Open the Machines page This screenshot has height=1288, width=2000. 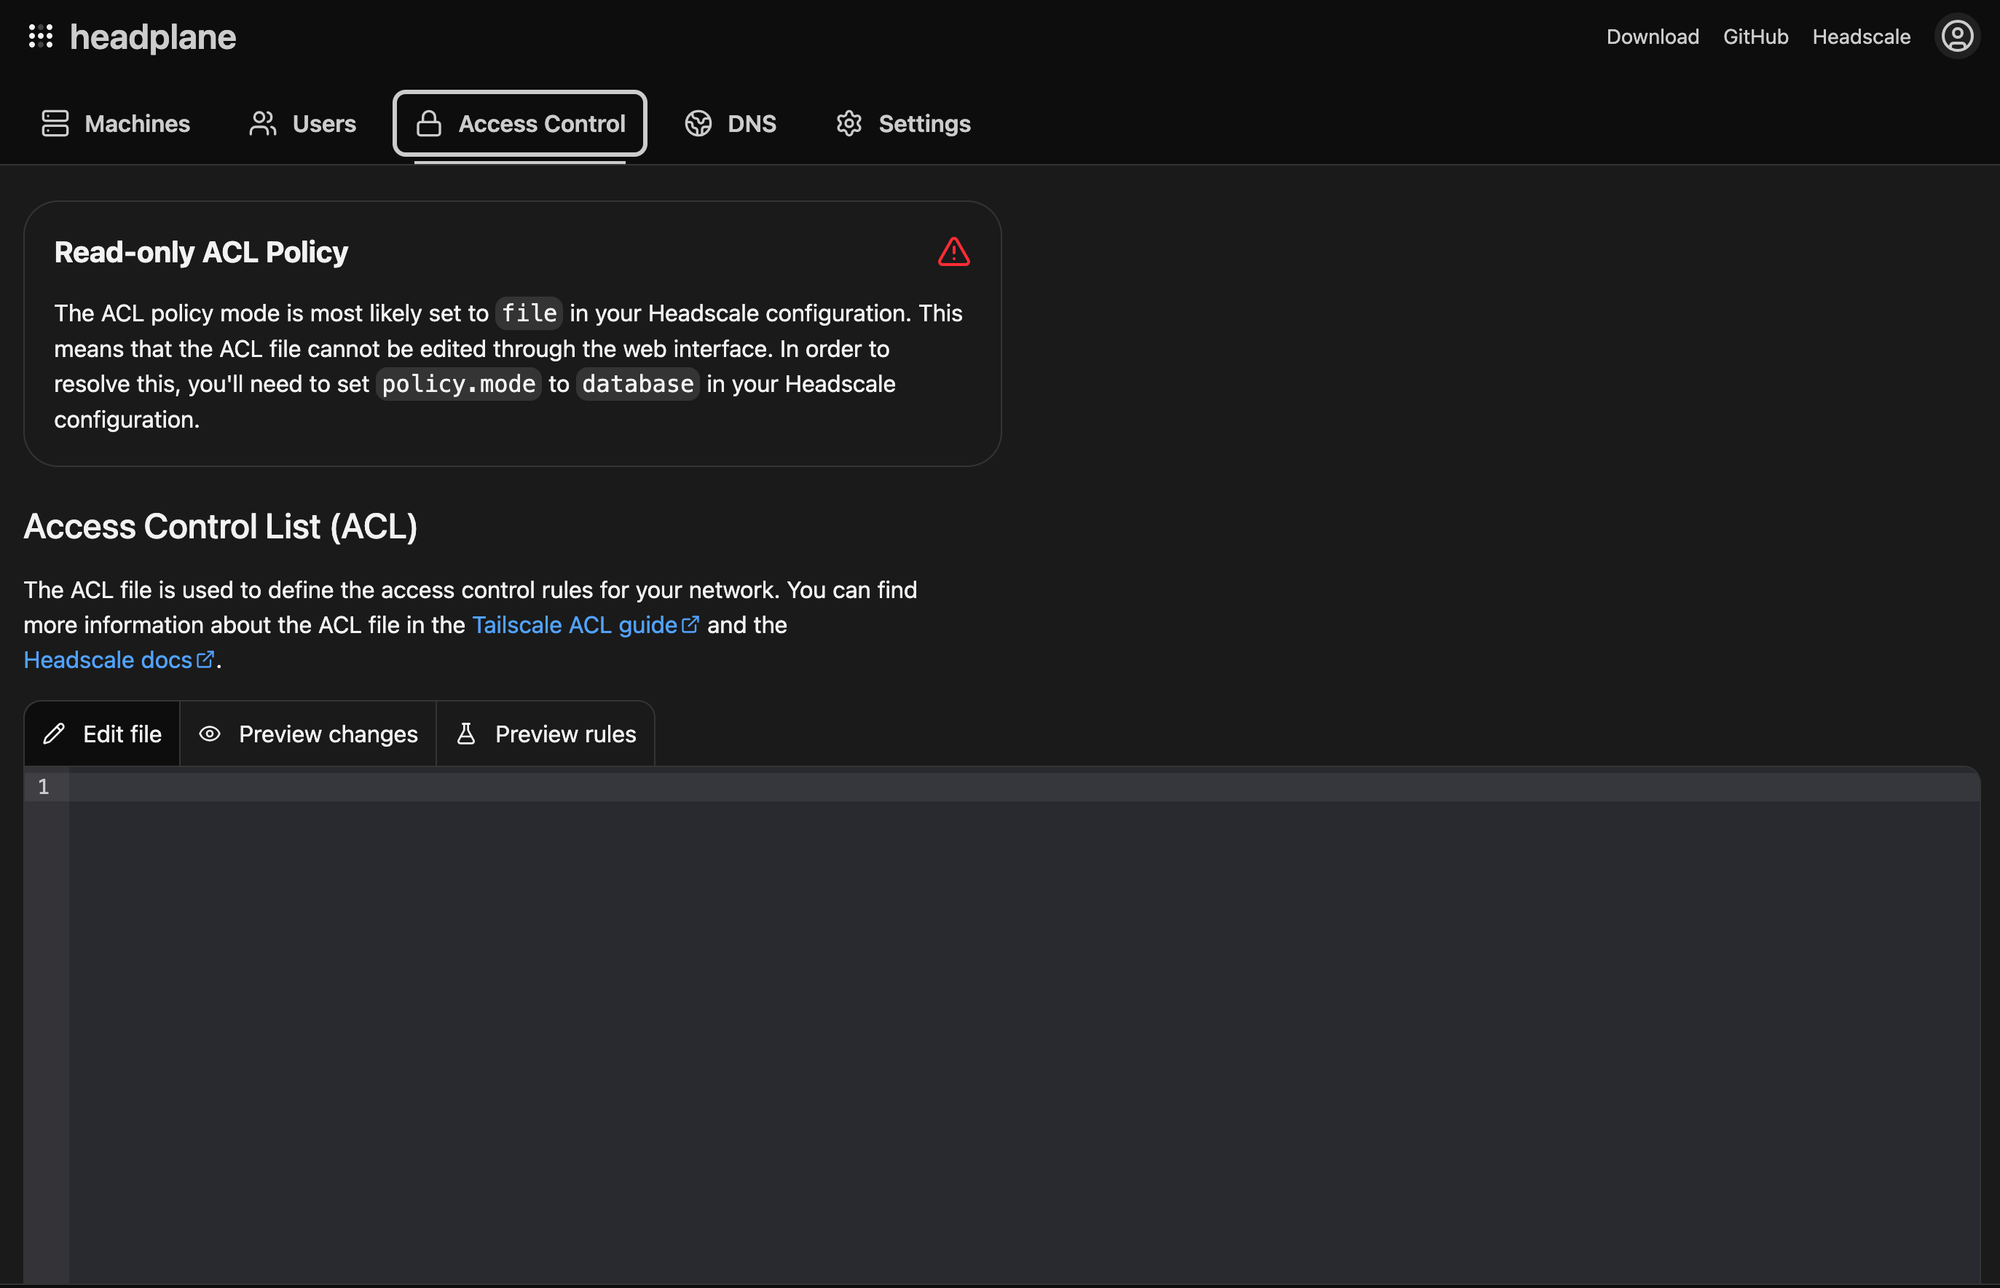pyautogui.click(x=137, y=124)
